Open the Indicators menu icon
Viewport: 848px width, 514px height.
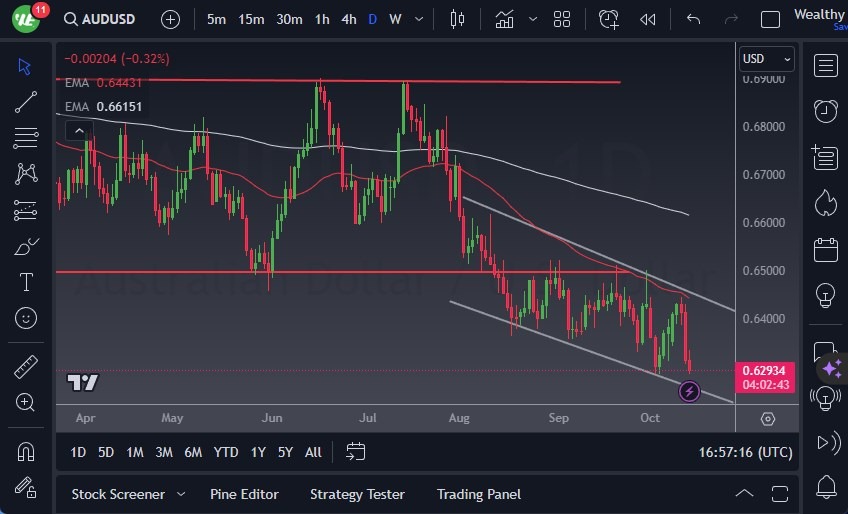(x=504, y=19)
